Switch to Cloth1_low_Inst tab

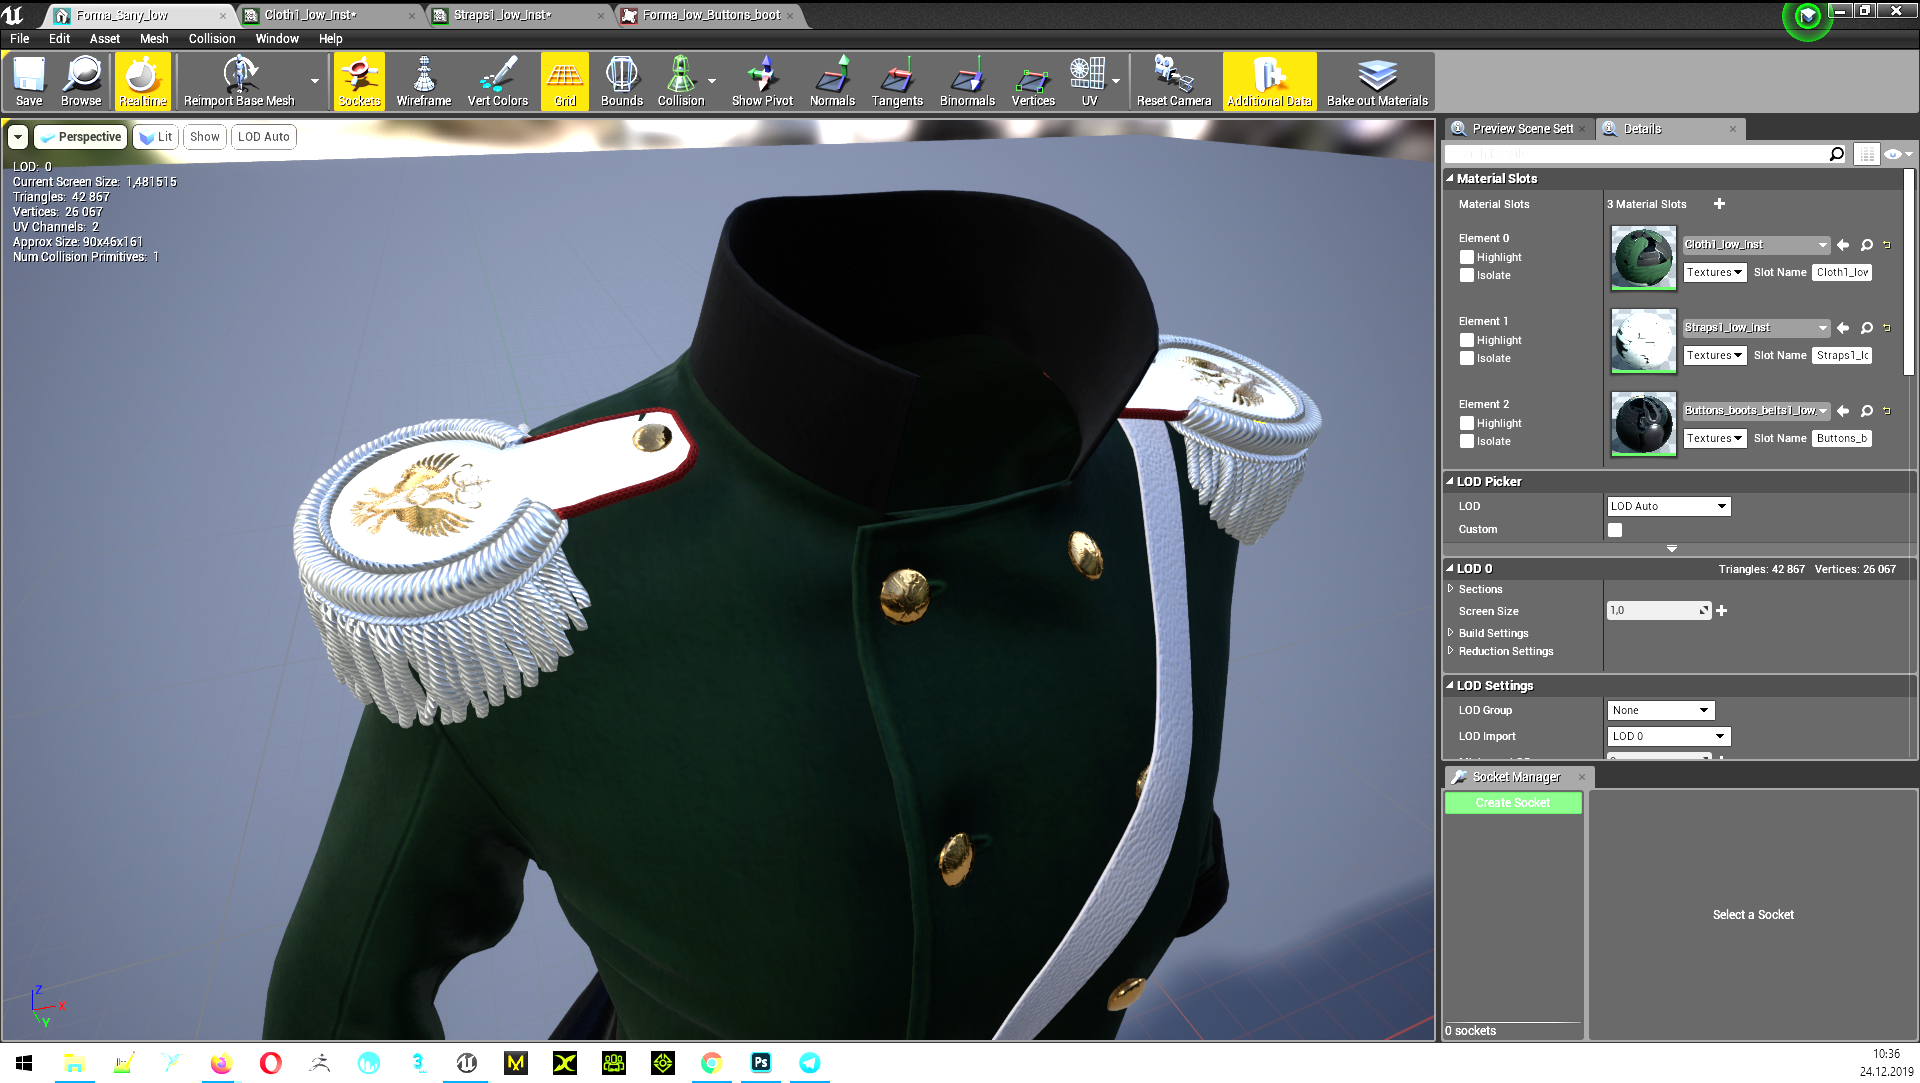coord(329,15)
